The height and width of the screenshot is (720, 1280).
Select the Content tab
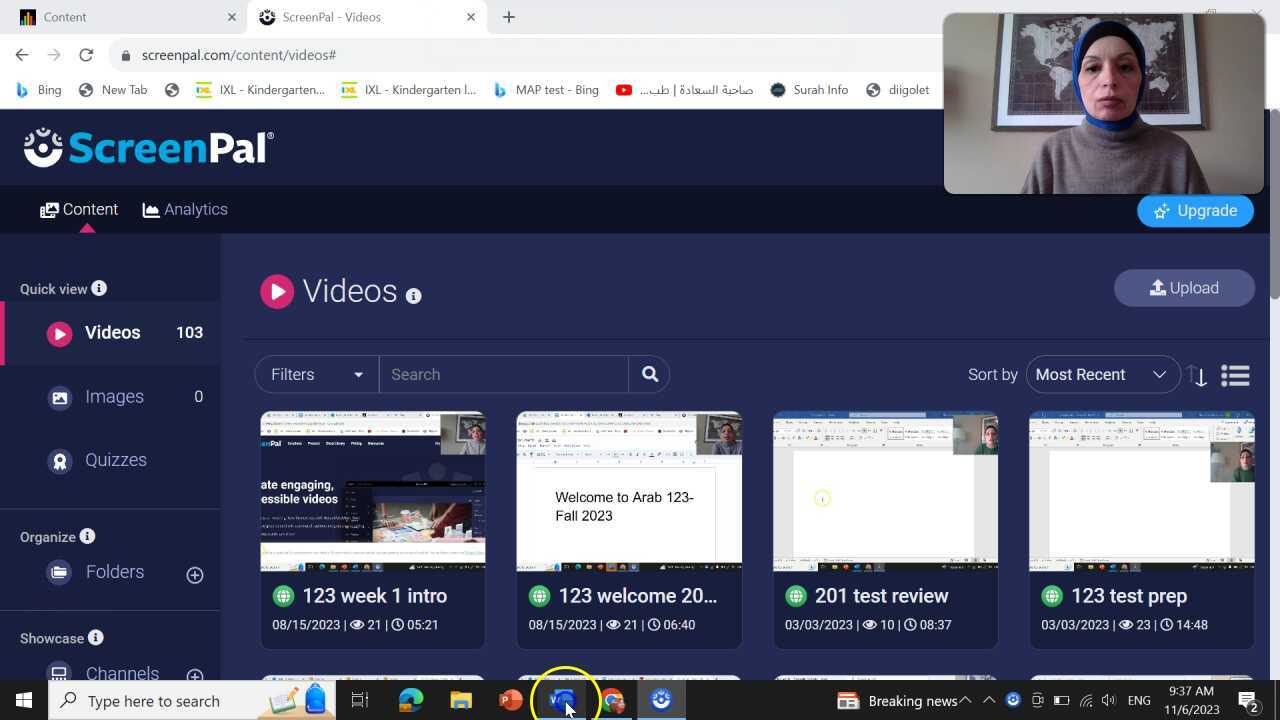point(79,209)
